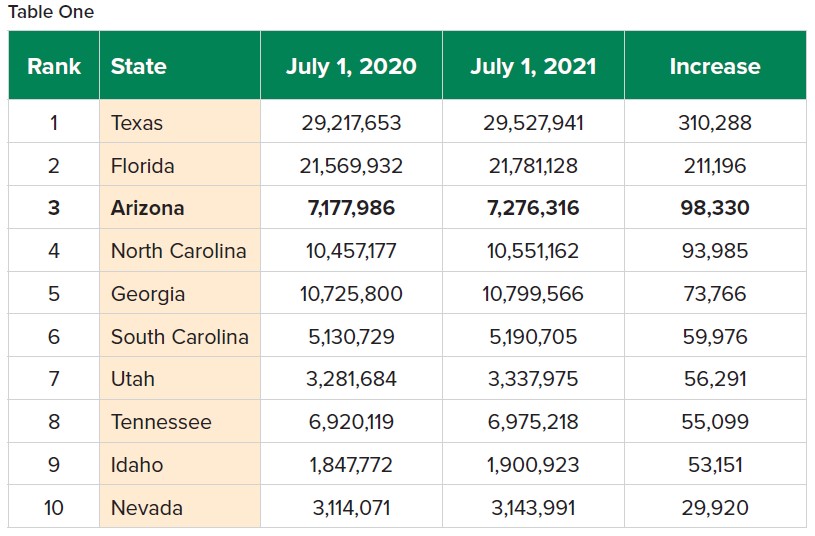The width and height of the screenshot is (815, 536).
Task: Select the Texas state cell
Action: pyautogui.click(x=137, y=123)
